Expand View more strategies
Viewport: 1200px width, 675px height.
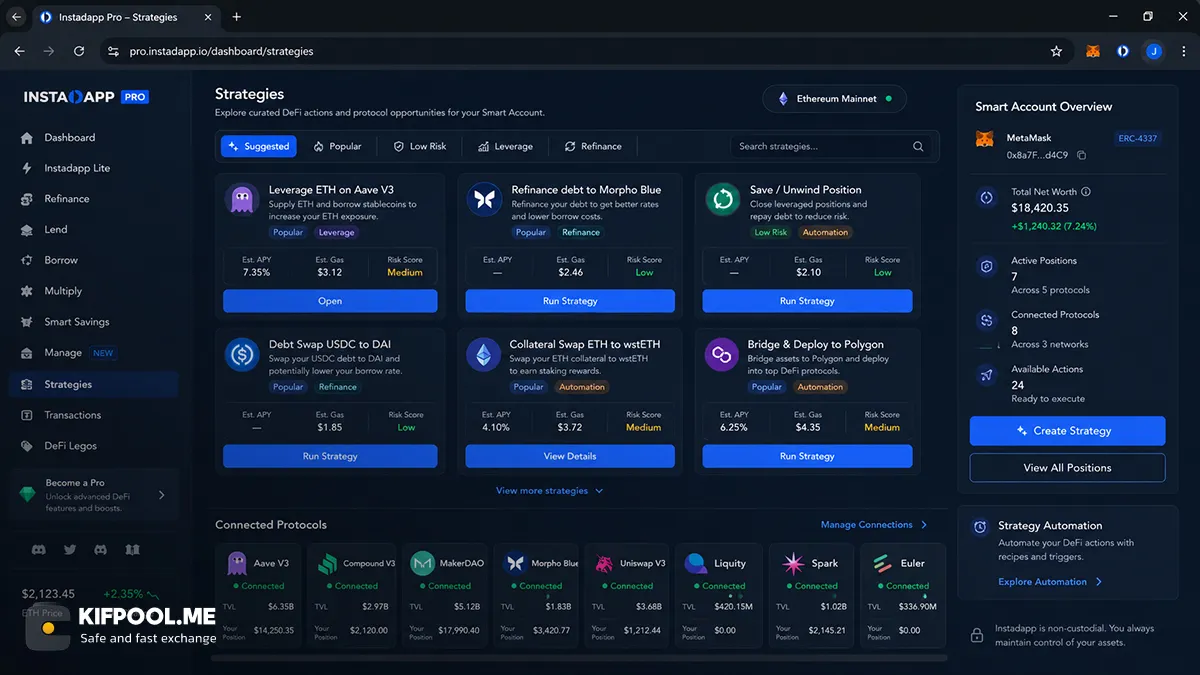(x=550, y=491)
